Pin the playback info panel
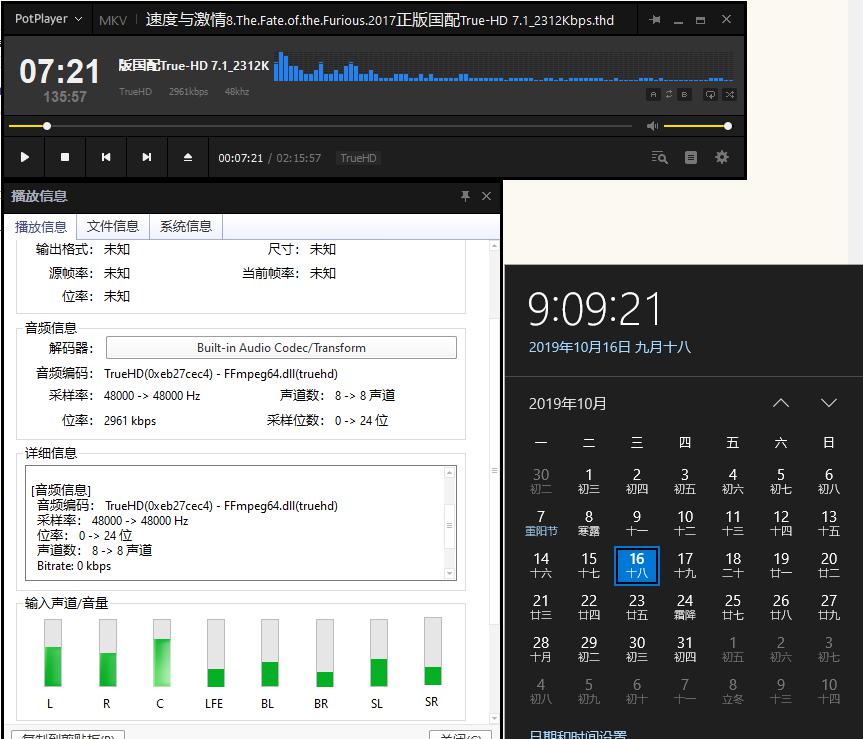Screen dimensions: 863x739 point(466,196)
